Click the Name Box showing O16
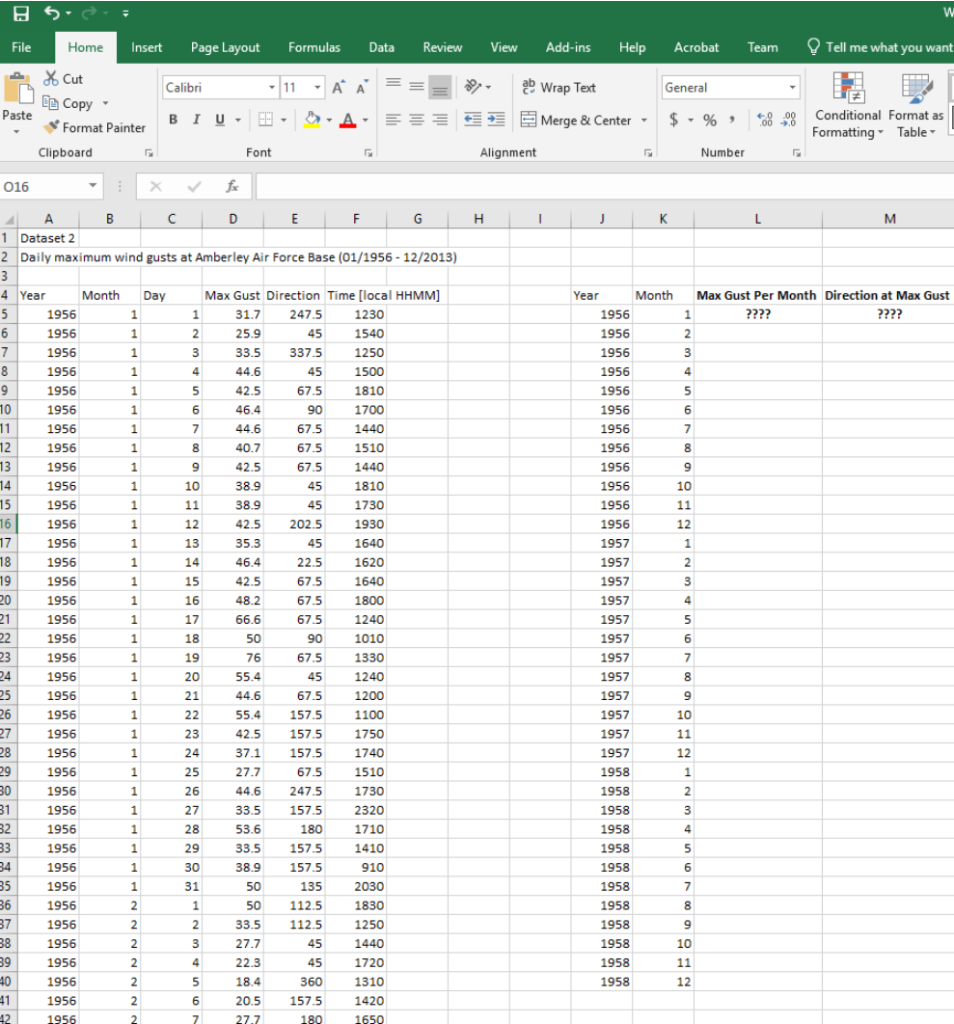The height and width of the screenshot is (1024, 954). [44, 187]
